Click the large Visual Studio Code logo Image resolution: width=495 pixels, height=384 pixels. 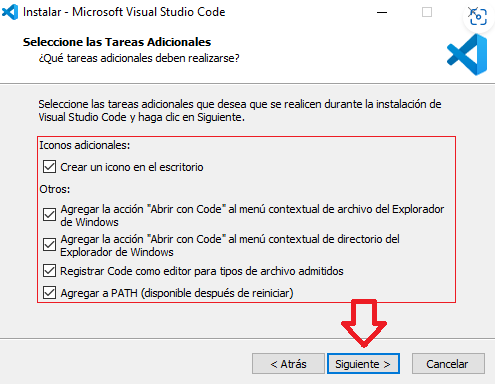[x=467, y=54]
